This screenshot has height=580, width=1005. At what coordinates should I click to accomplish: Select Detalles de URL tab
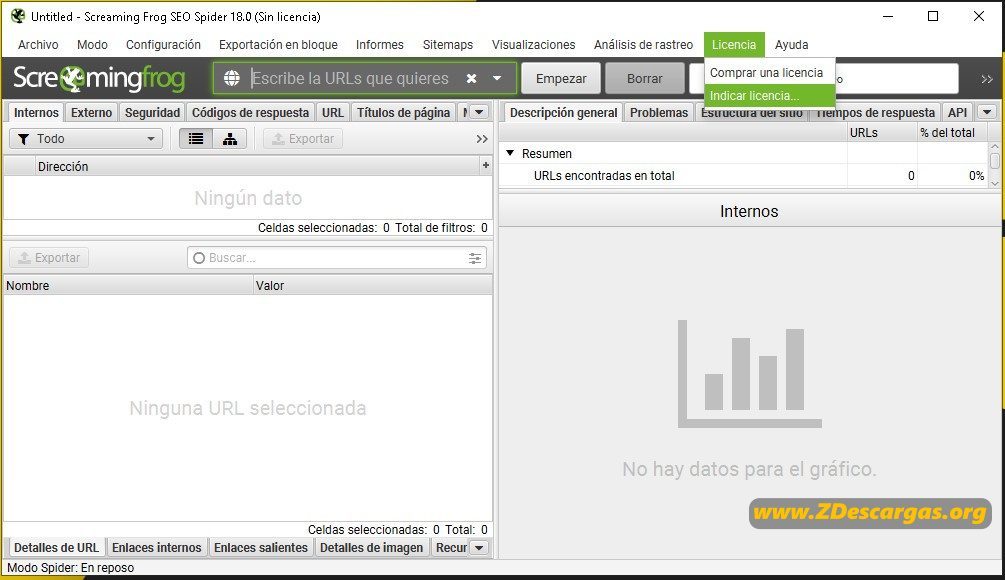(x=56, y=548)
